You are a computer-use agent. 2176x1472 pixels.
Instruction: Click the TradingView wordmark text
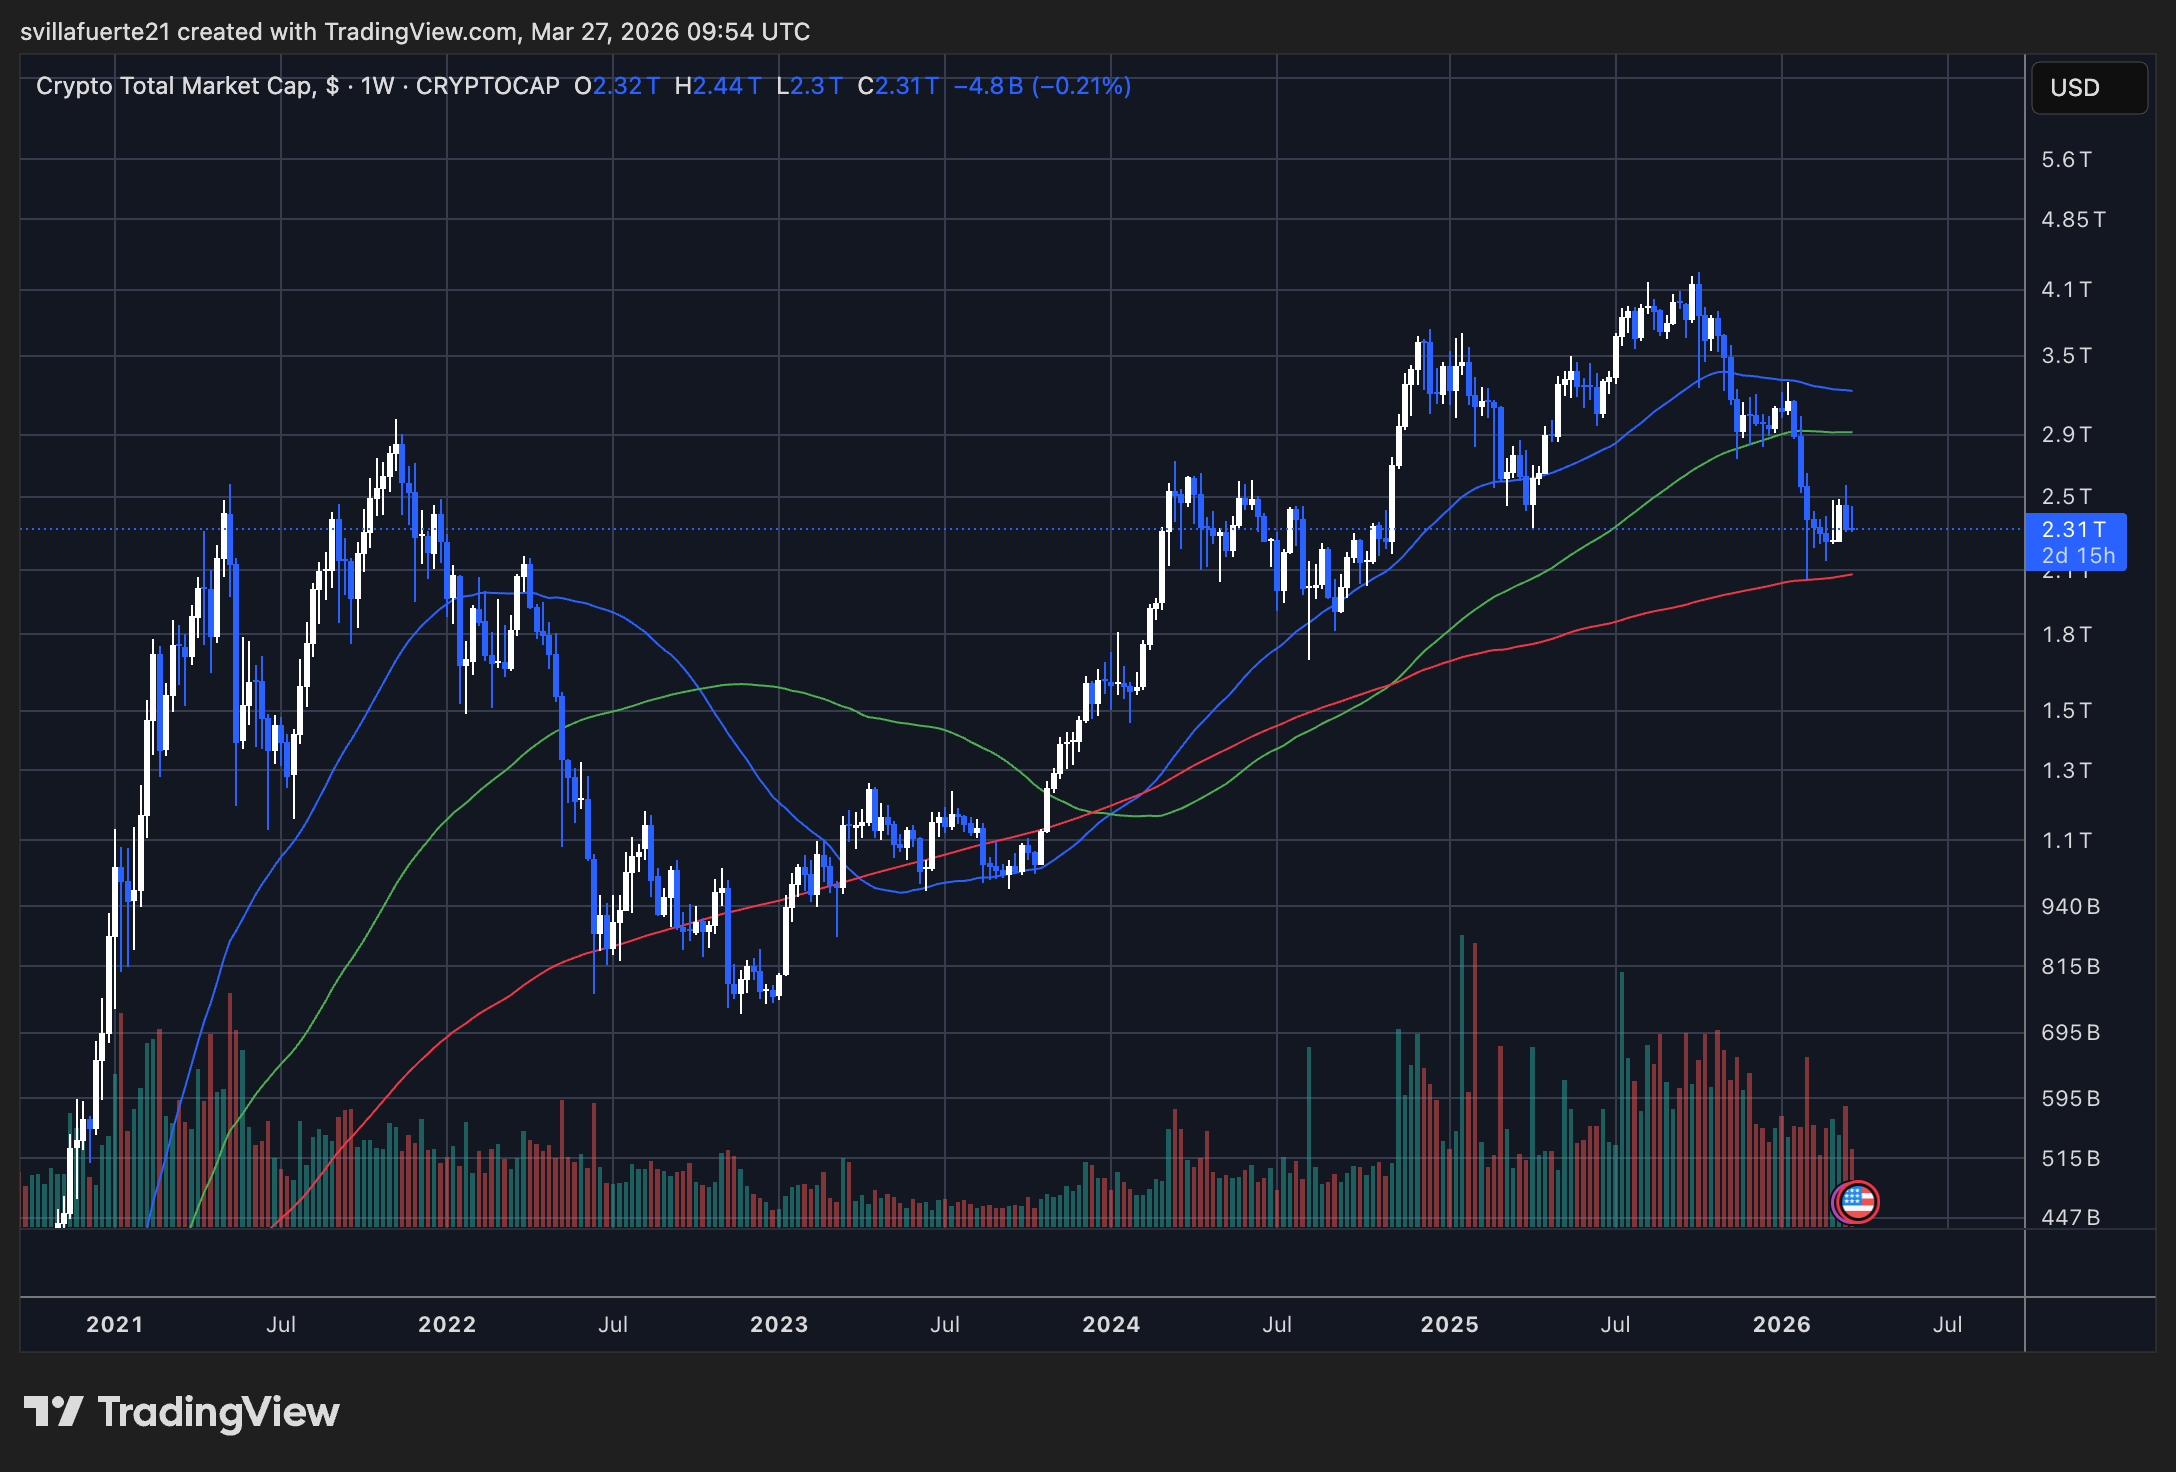point(218,1412)
